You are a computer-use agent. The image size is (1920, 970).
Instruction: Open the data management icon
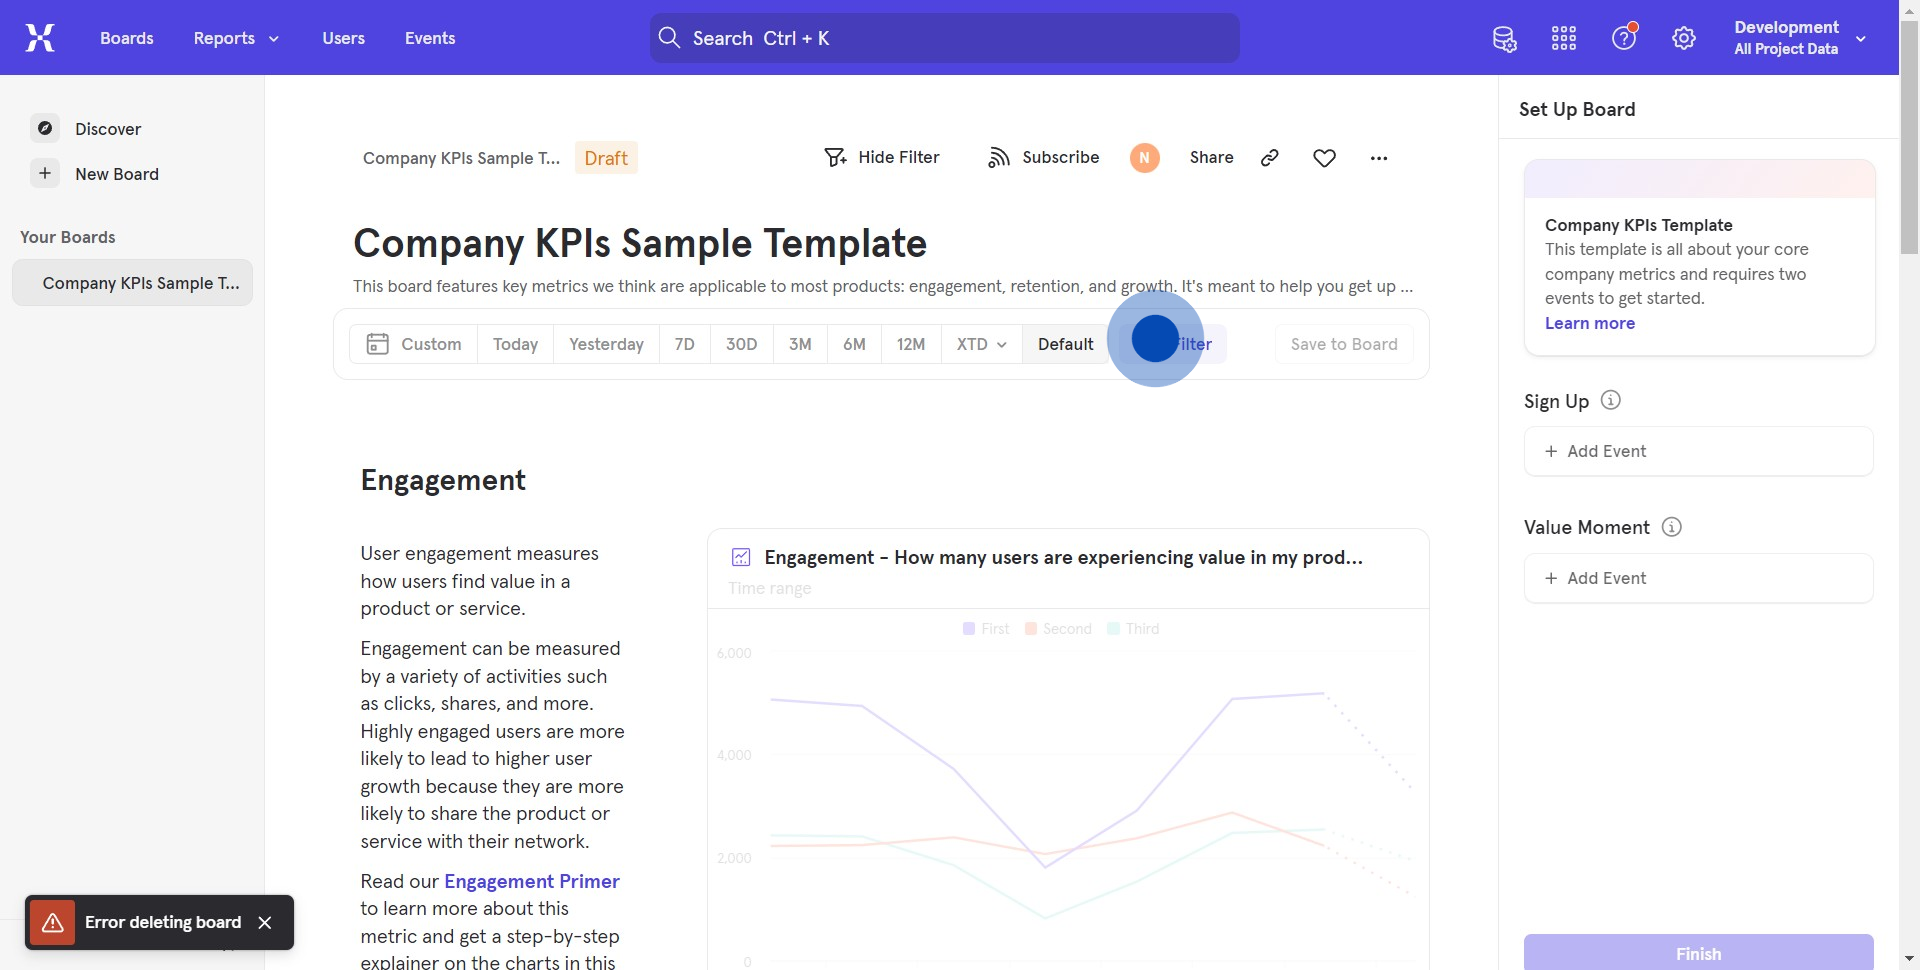(x=1504, y=39)
